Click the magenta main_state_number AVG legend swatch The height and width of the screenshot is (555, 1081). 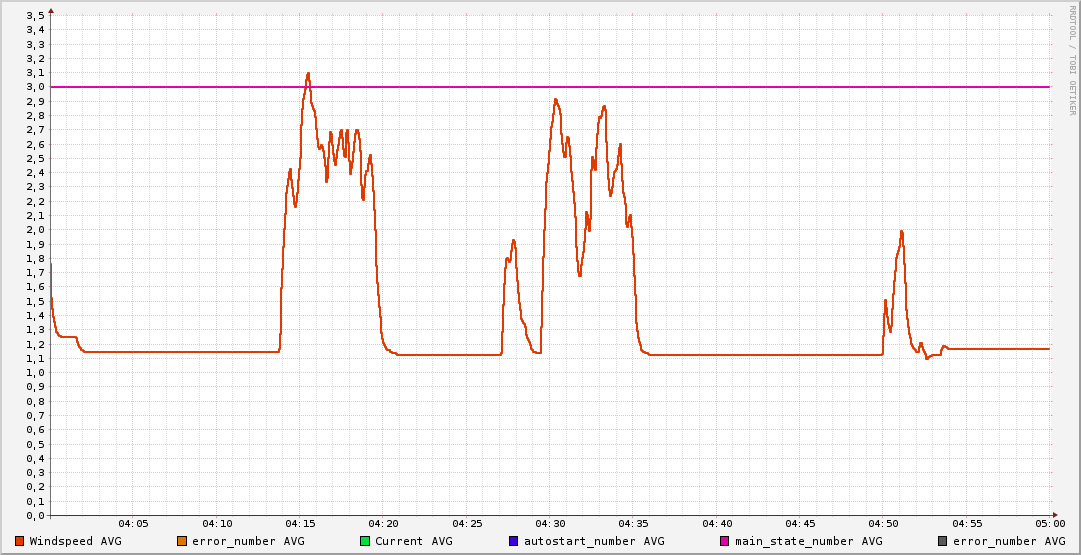[724, 541]
